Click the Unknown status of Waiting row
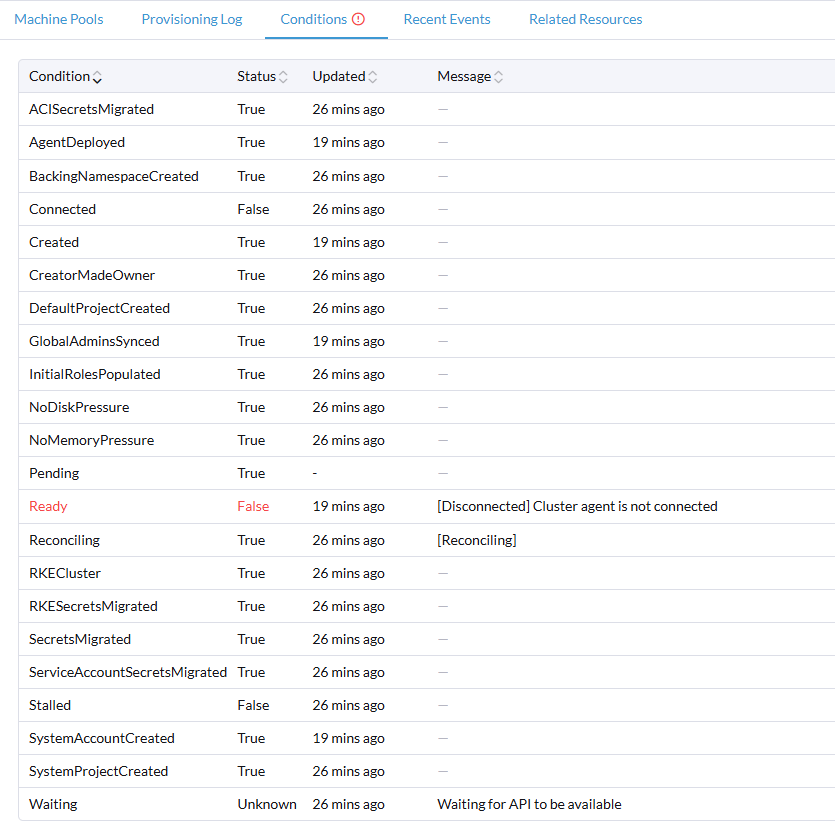The image size is (835, 835). 267,805
